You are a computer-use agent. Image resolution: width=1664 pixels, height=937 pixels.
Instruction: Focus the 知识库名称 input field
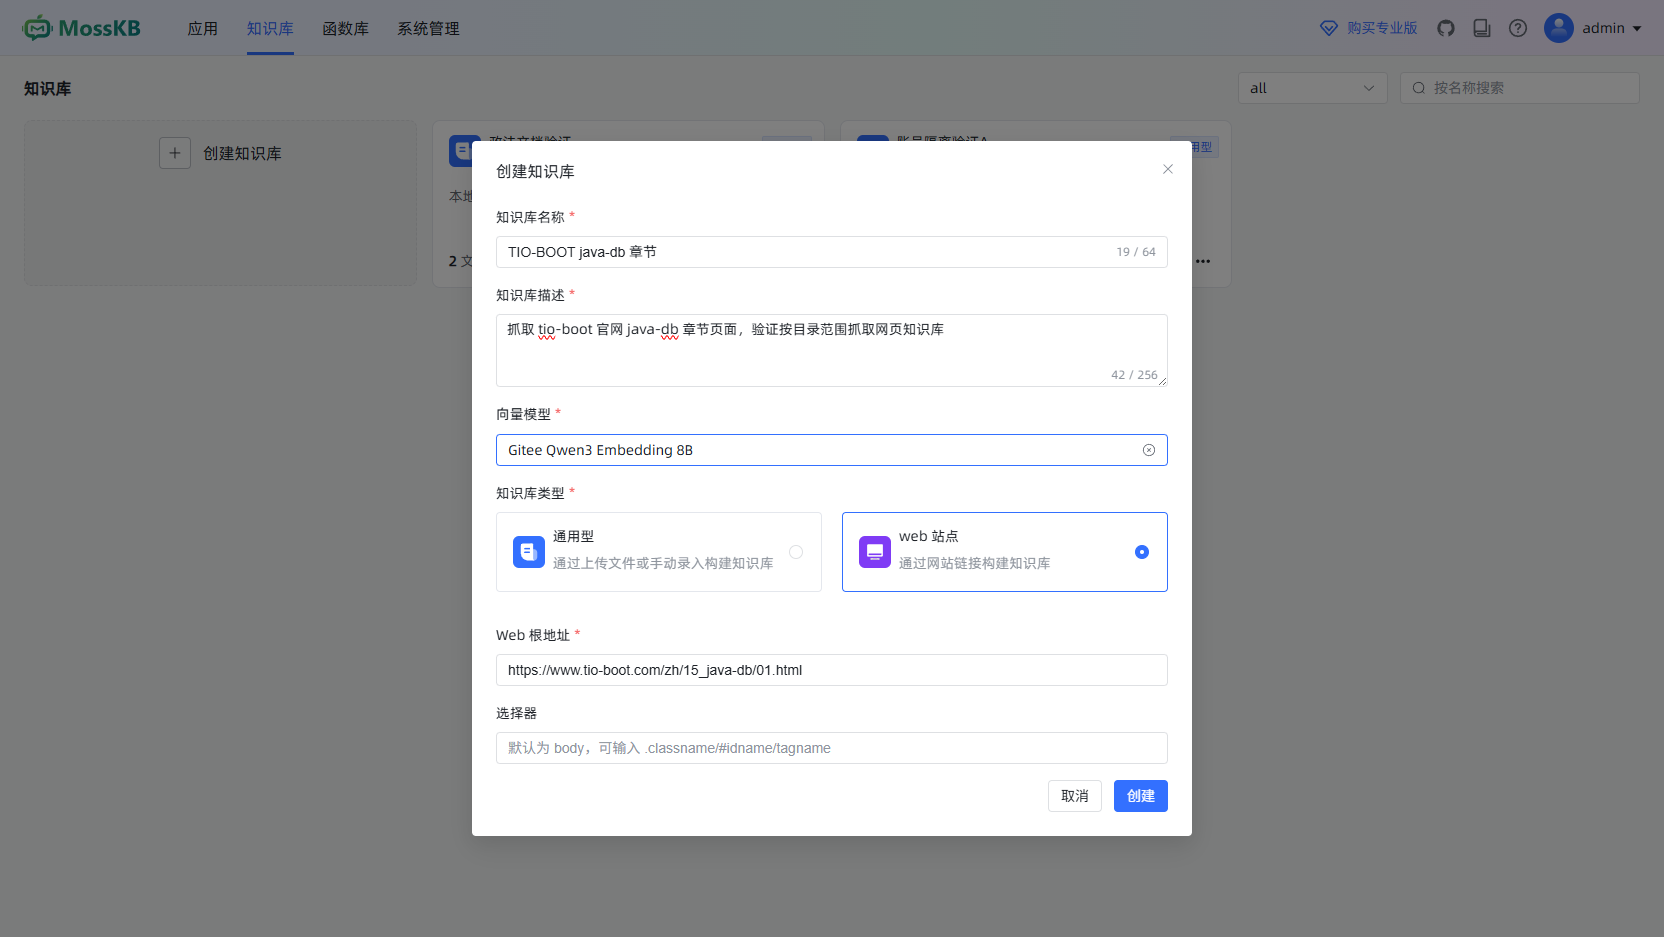coord(832,252)
